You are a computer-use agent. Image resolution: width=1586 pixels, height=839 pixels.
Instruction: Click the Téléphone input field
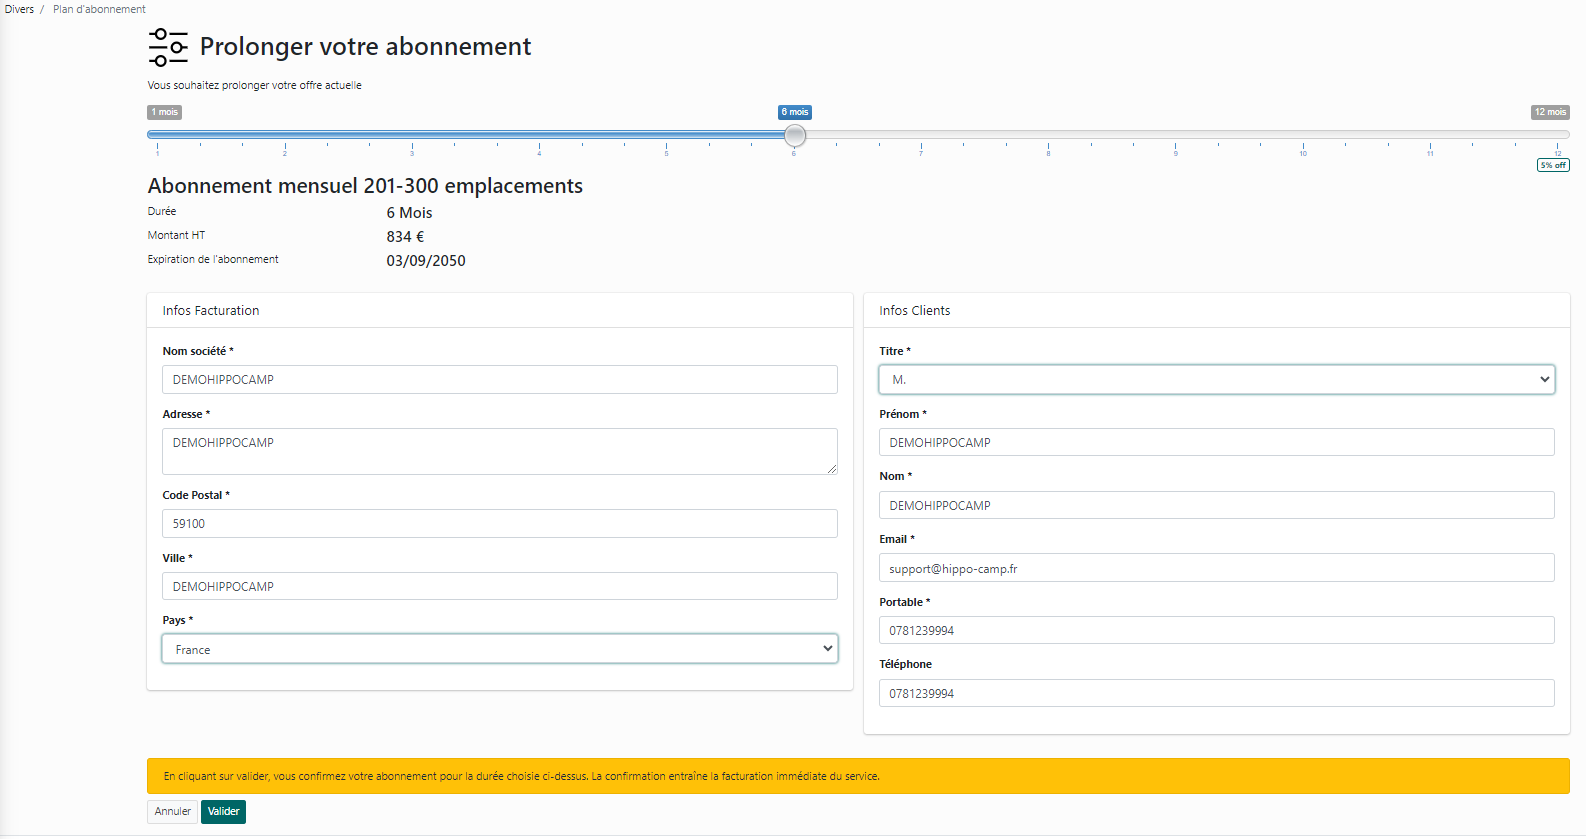point(1216,694)
